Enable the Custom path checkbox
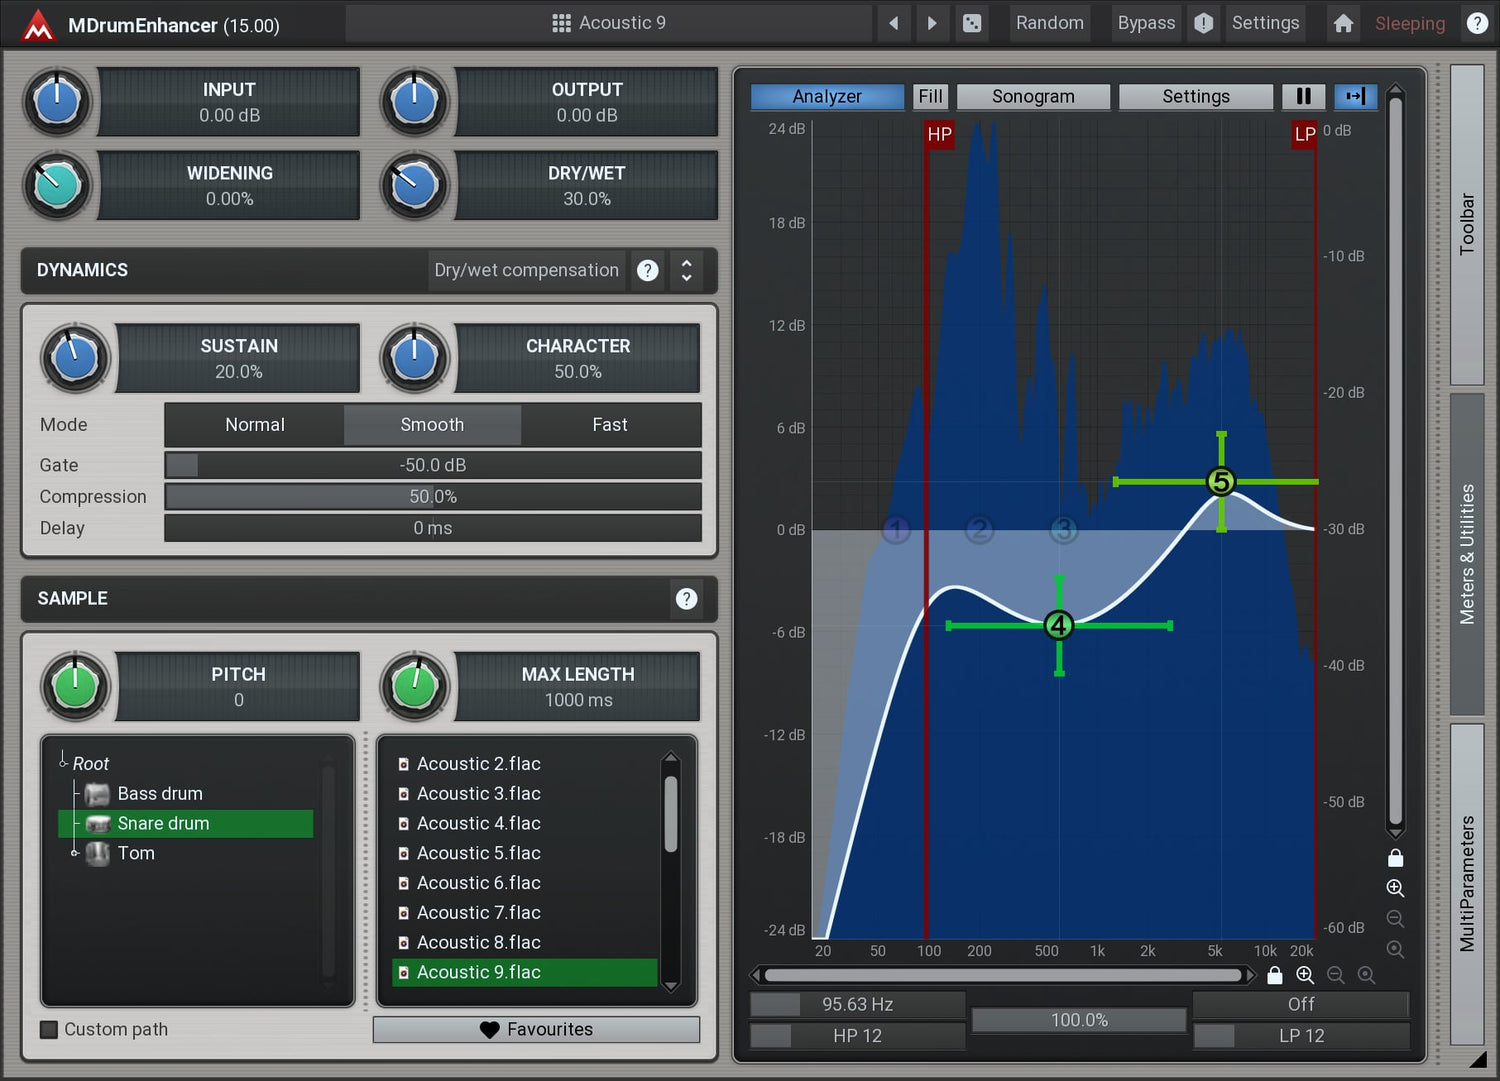 pos(49,1029)
